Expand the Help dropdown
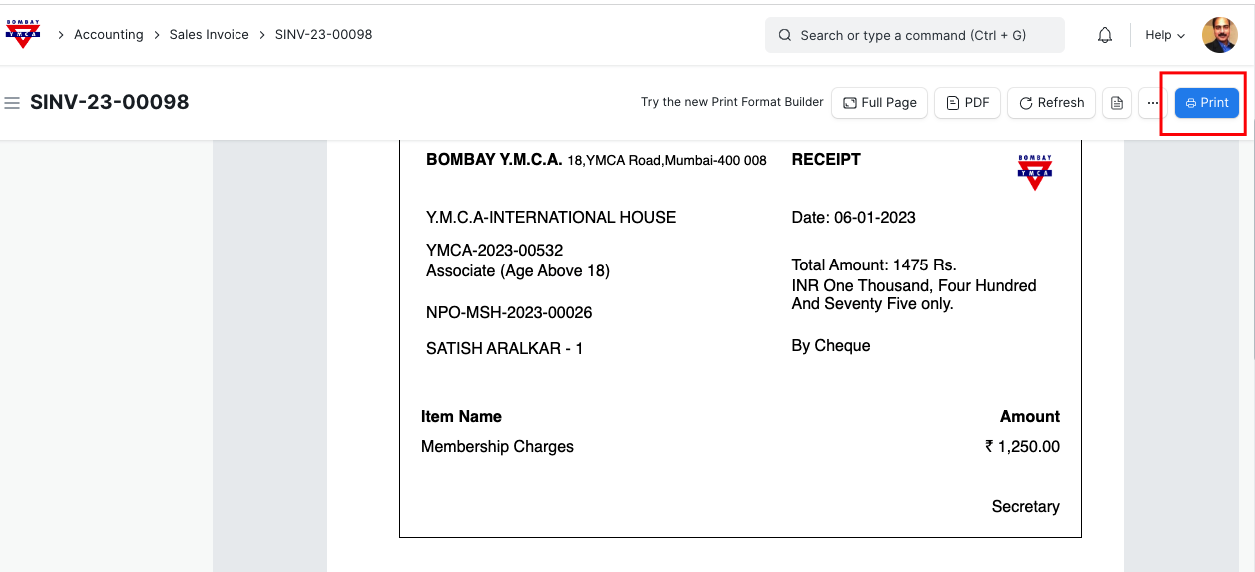 tap(1164, 35)
